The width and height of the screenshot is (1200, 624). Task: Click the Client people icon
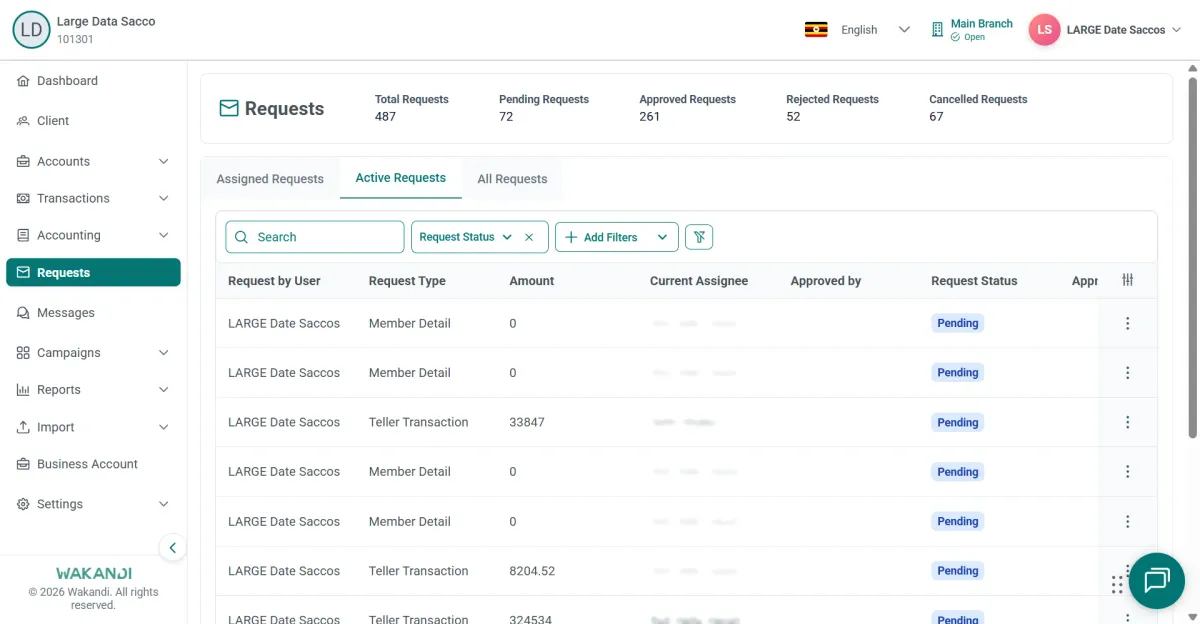[x=23, y=121]
